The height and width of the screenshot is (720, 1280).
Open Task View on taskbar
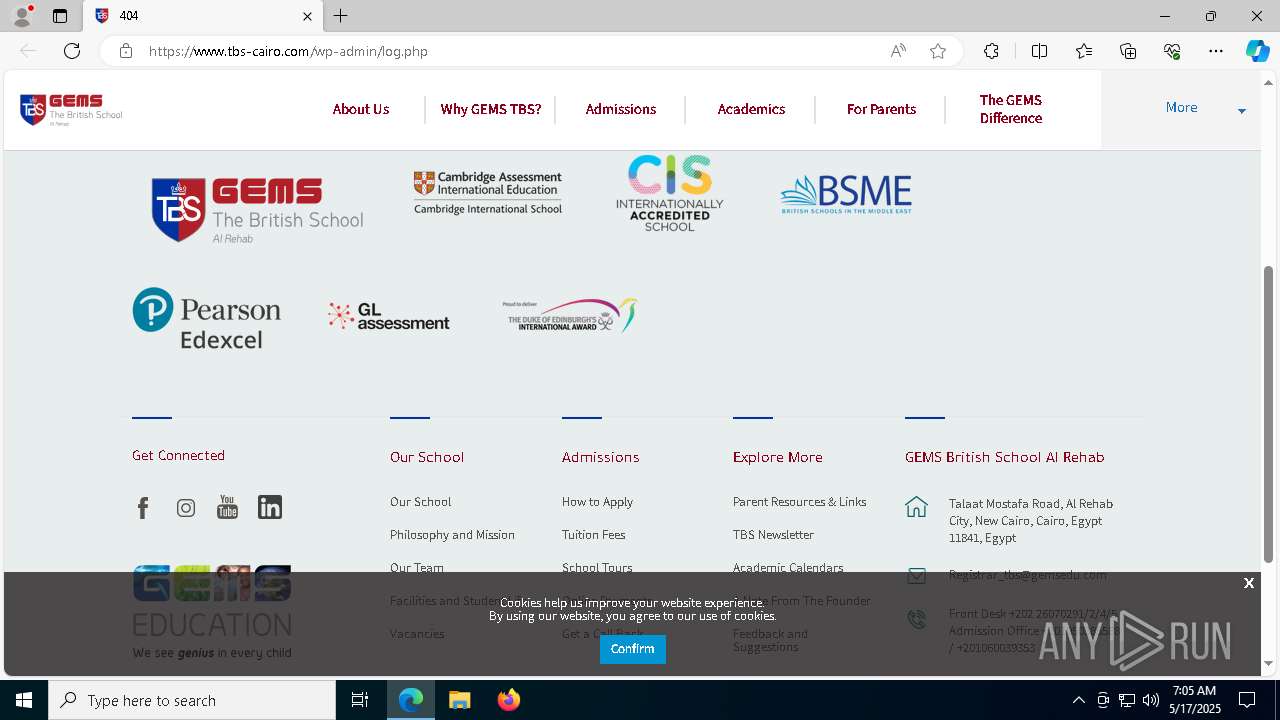point(360,700)
